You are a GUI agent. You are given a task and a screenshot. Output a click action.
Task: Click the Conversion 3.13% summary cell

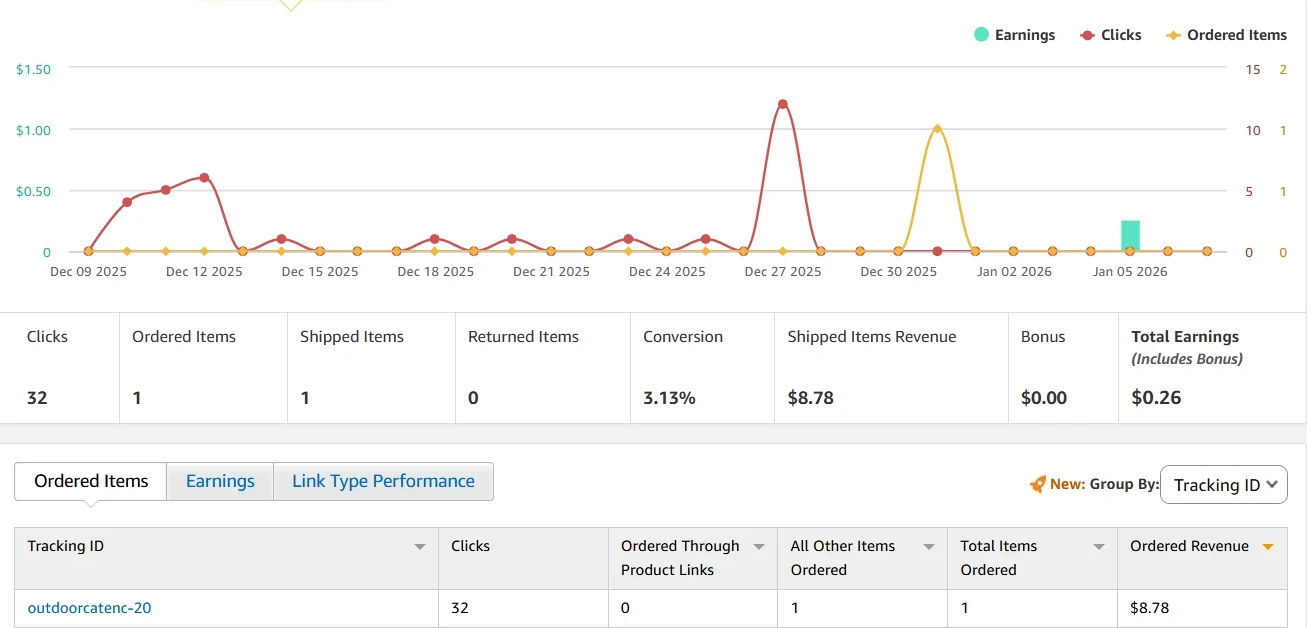click(x=701, y=367)
